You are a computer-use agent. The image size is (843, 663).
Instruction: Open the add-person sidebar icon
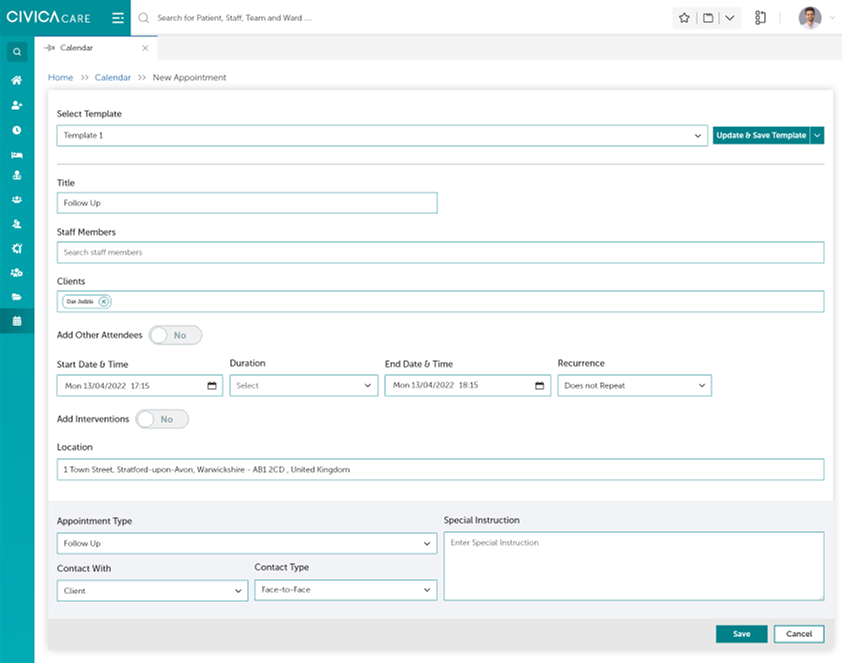click(17, 105)
